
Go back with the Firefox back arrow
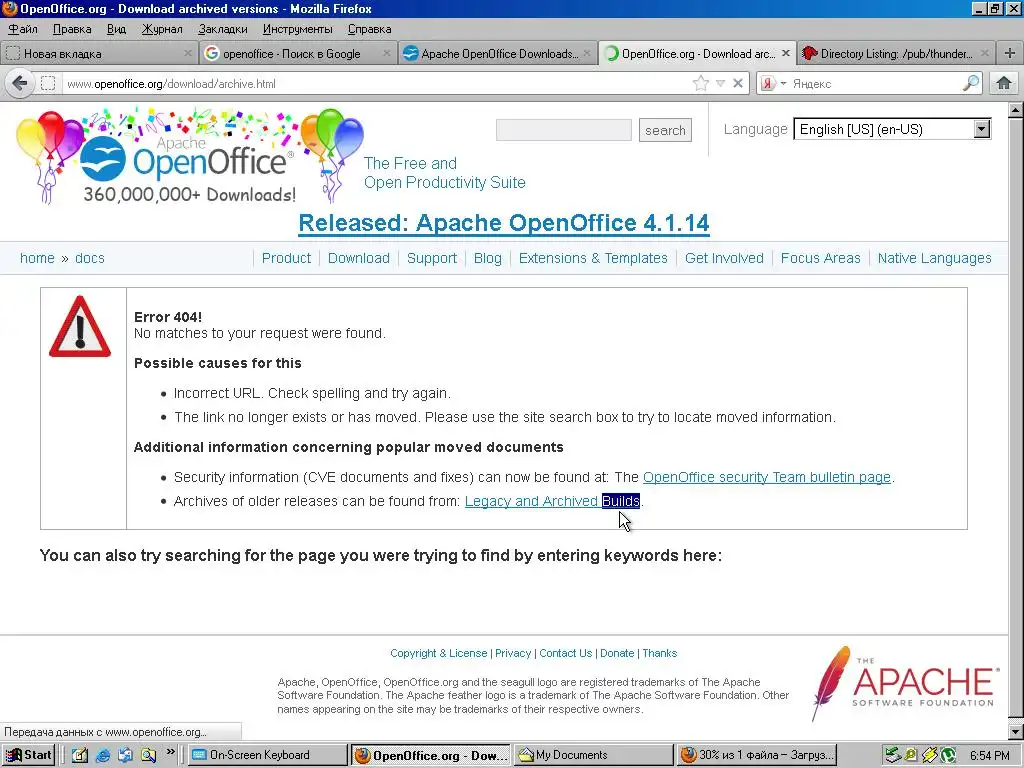pyautogui.click(x=20, y=83)
